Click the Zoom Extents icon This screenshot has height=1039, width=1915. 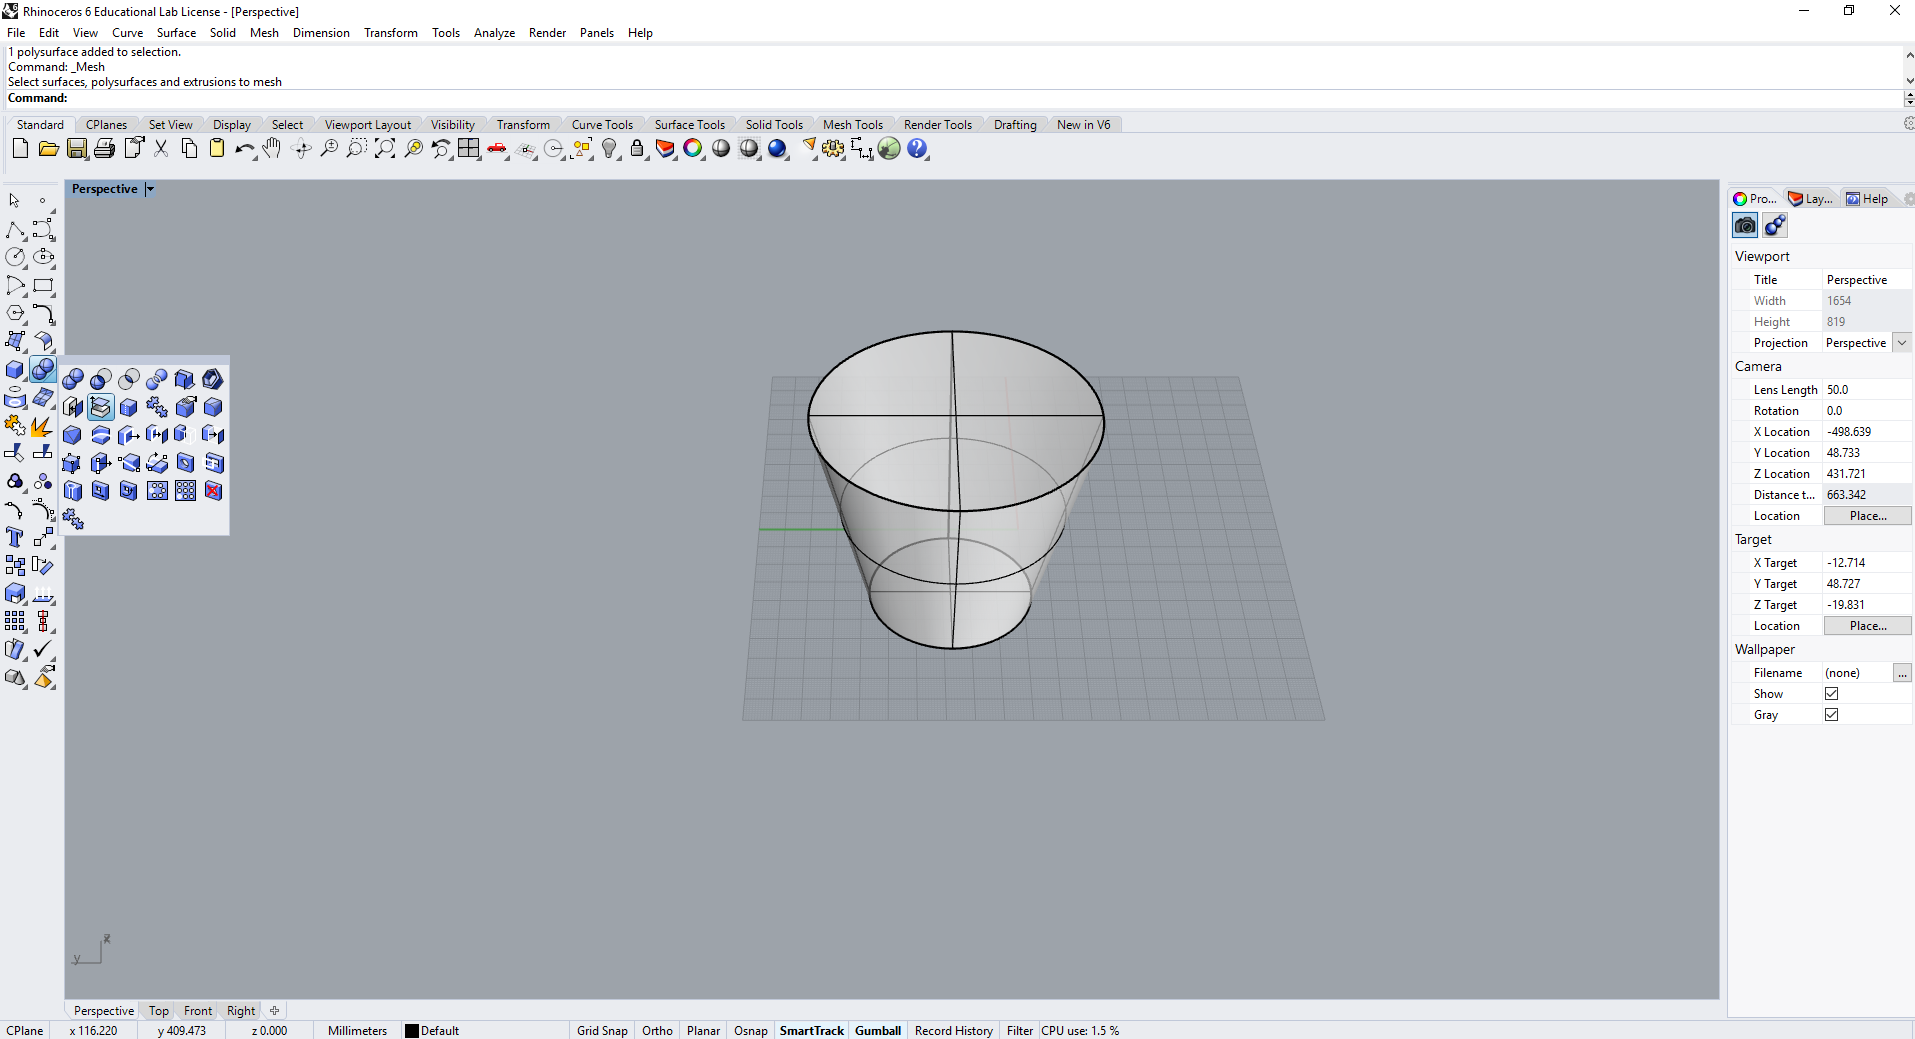coord(385,149)
